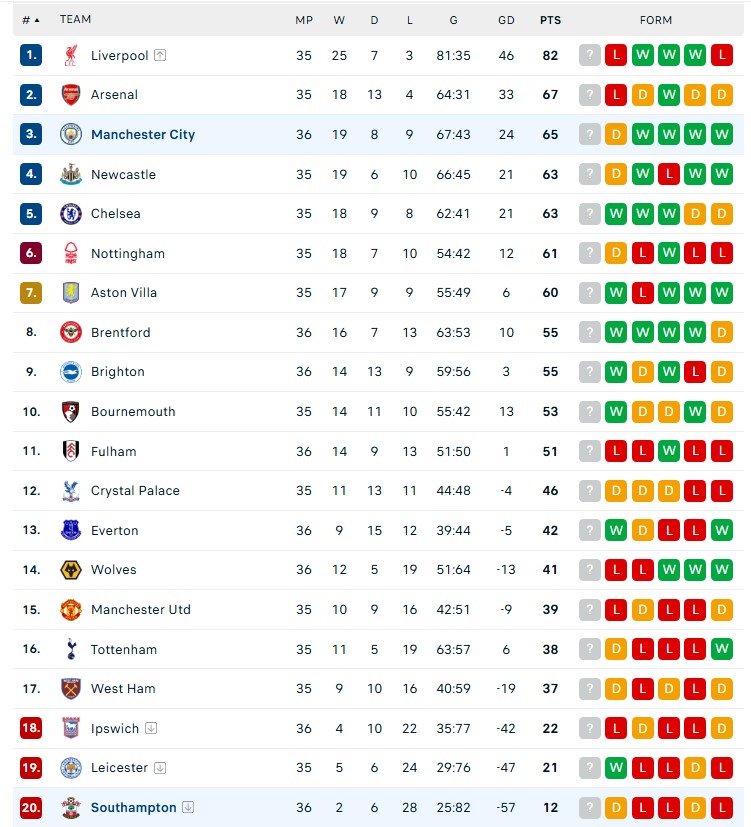Open the Manchester City crest icon
751x827 pixels.
tap(71, 134)
